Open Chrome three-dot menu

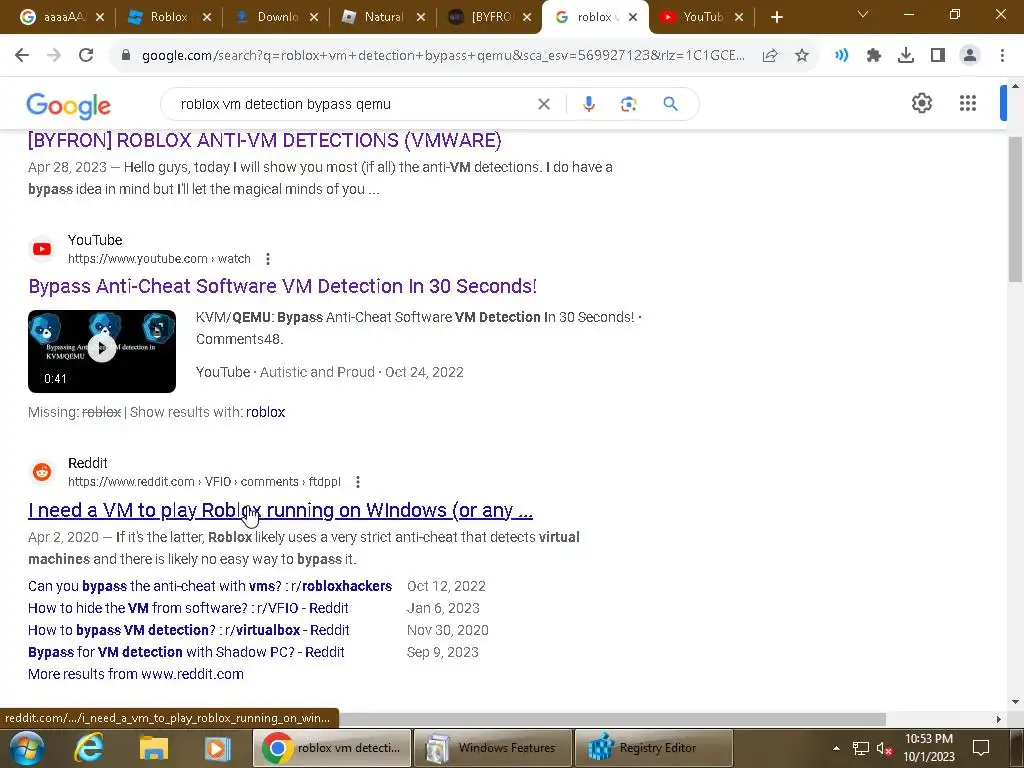[1002, 56]
